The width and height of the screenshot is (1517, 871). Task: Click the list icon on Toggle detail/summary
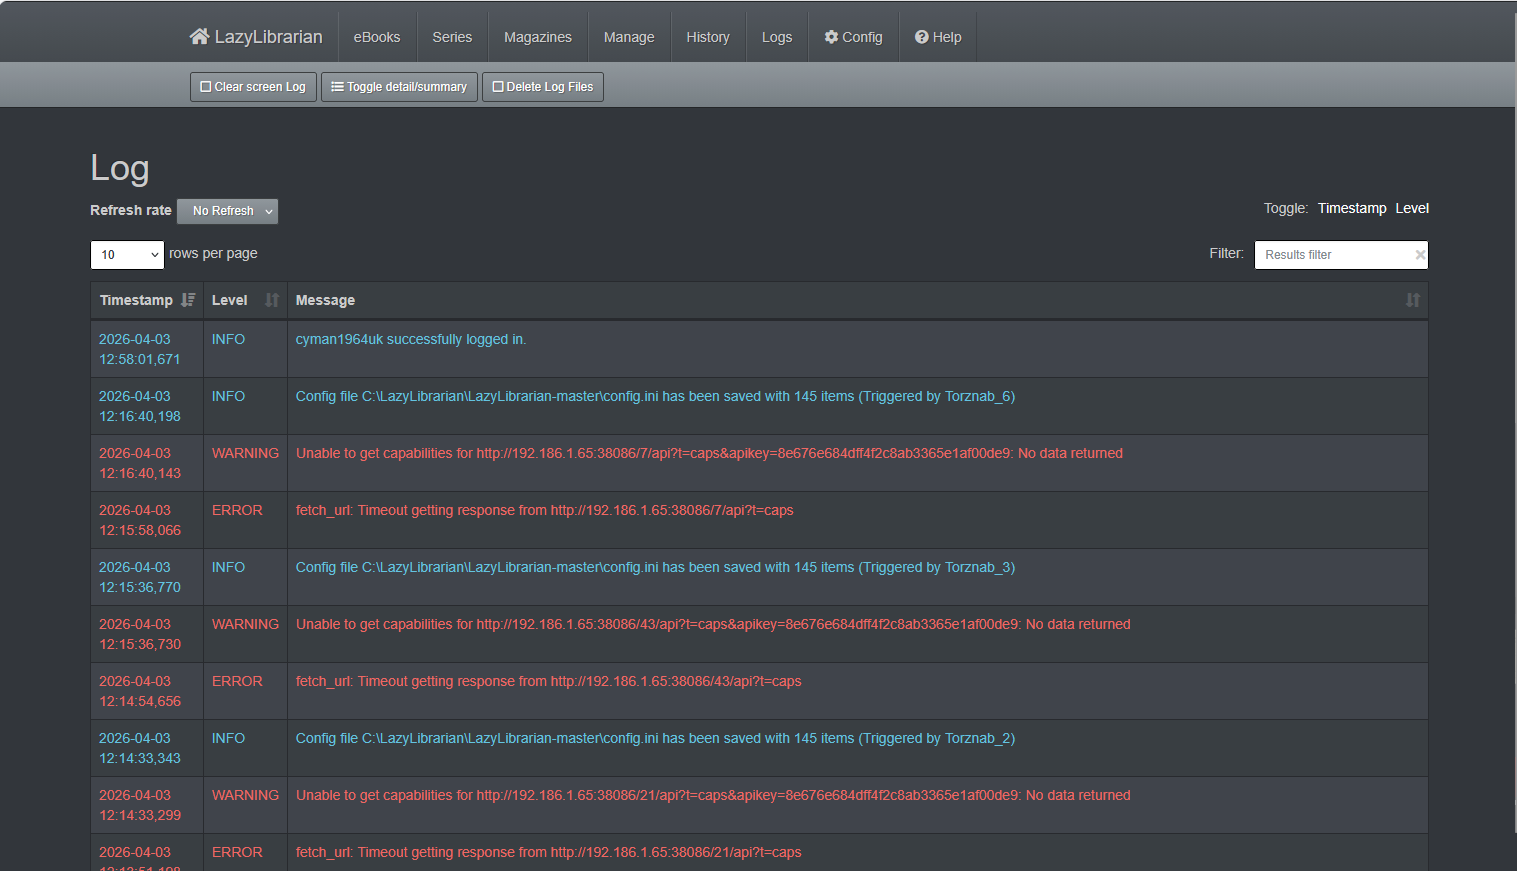pos(338,87)
